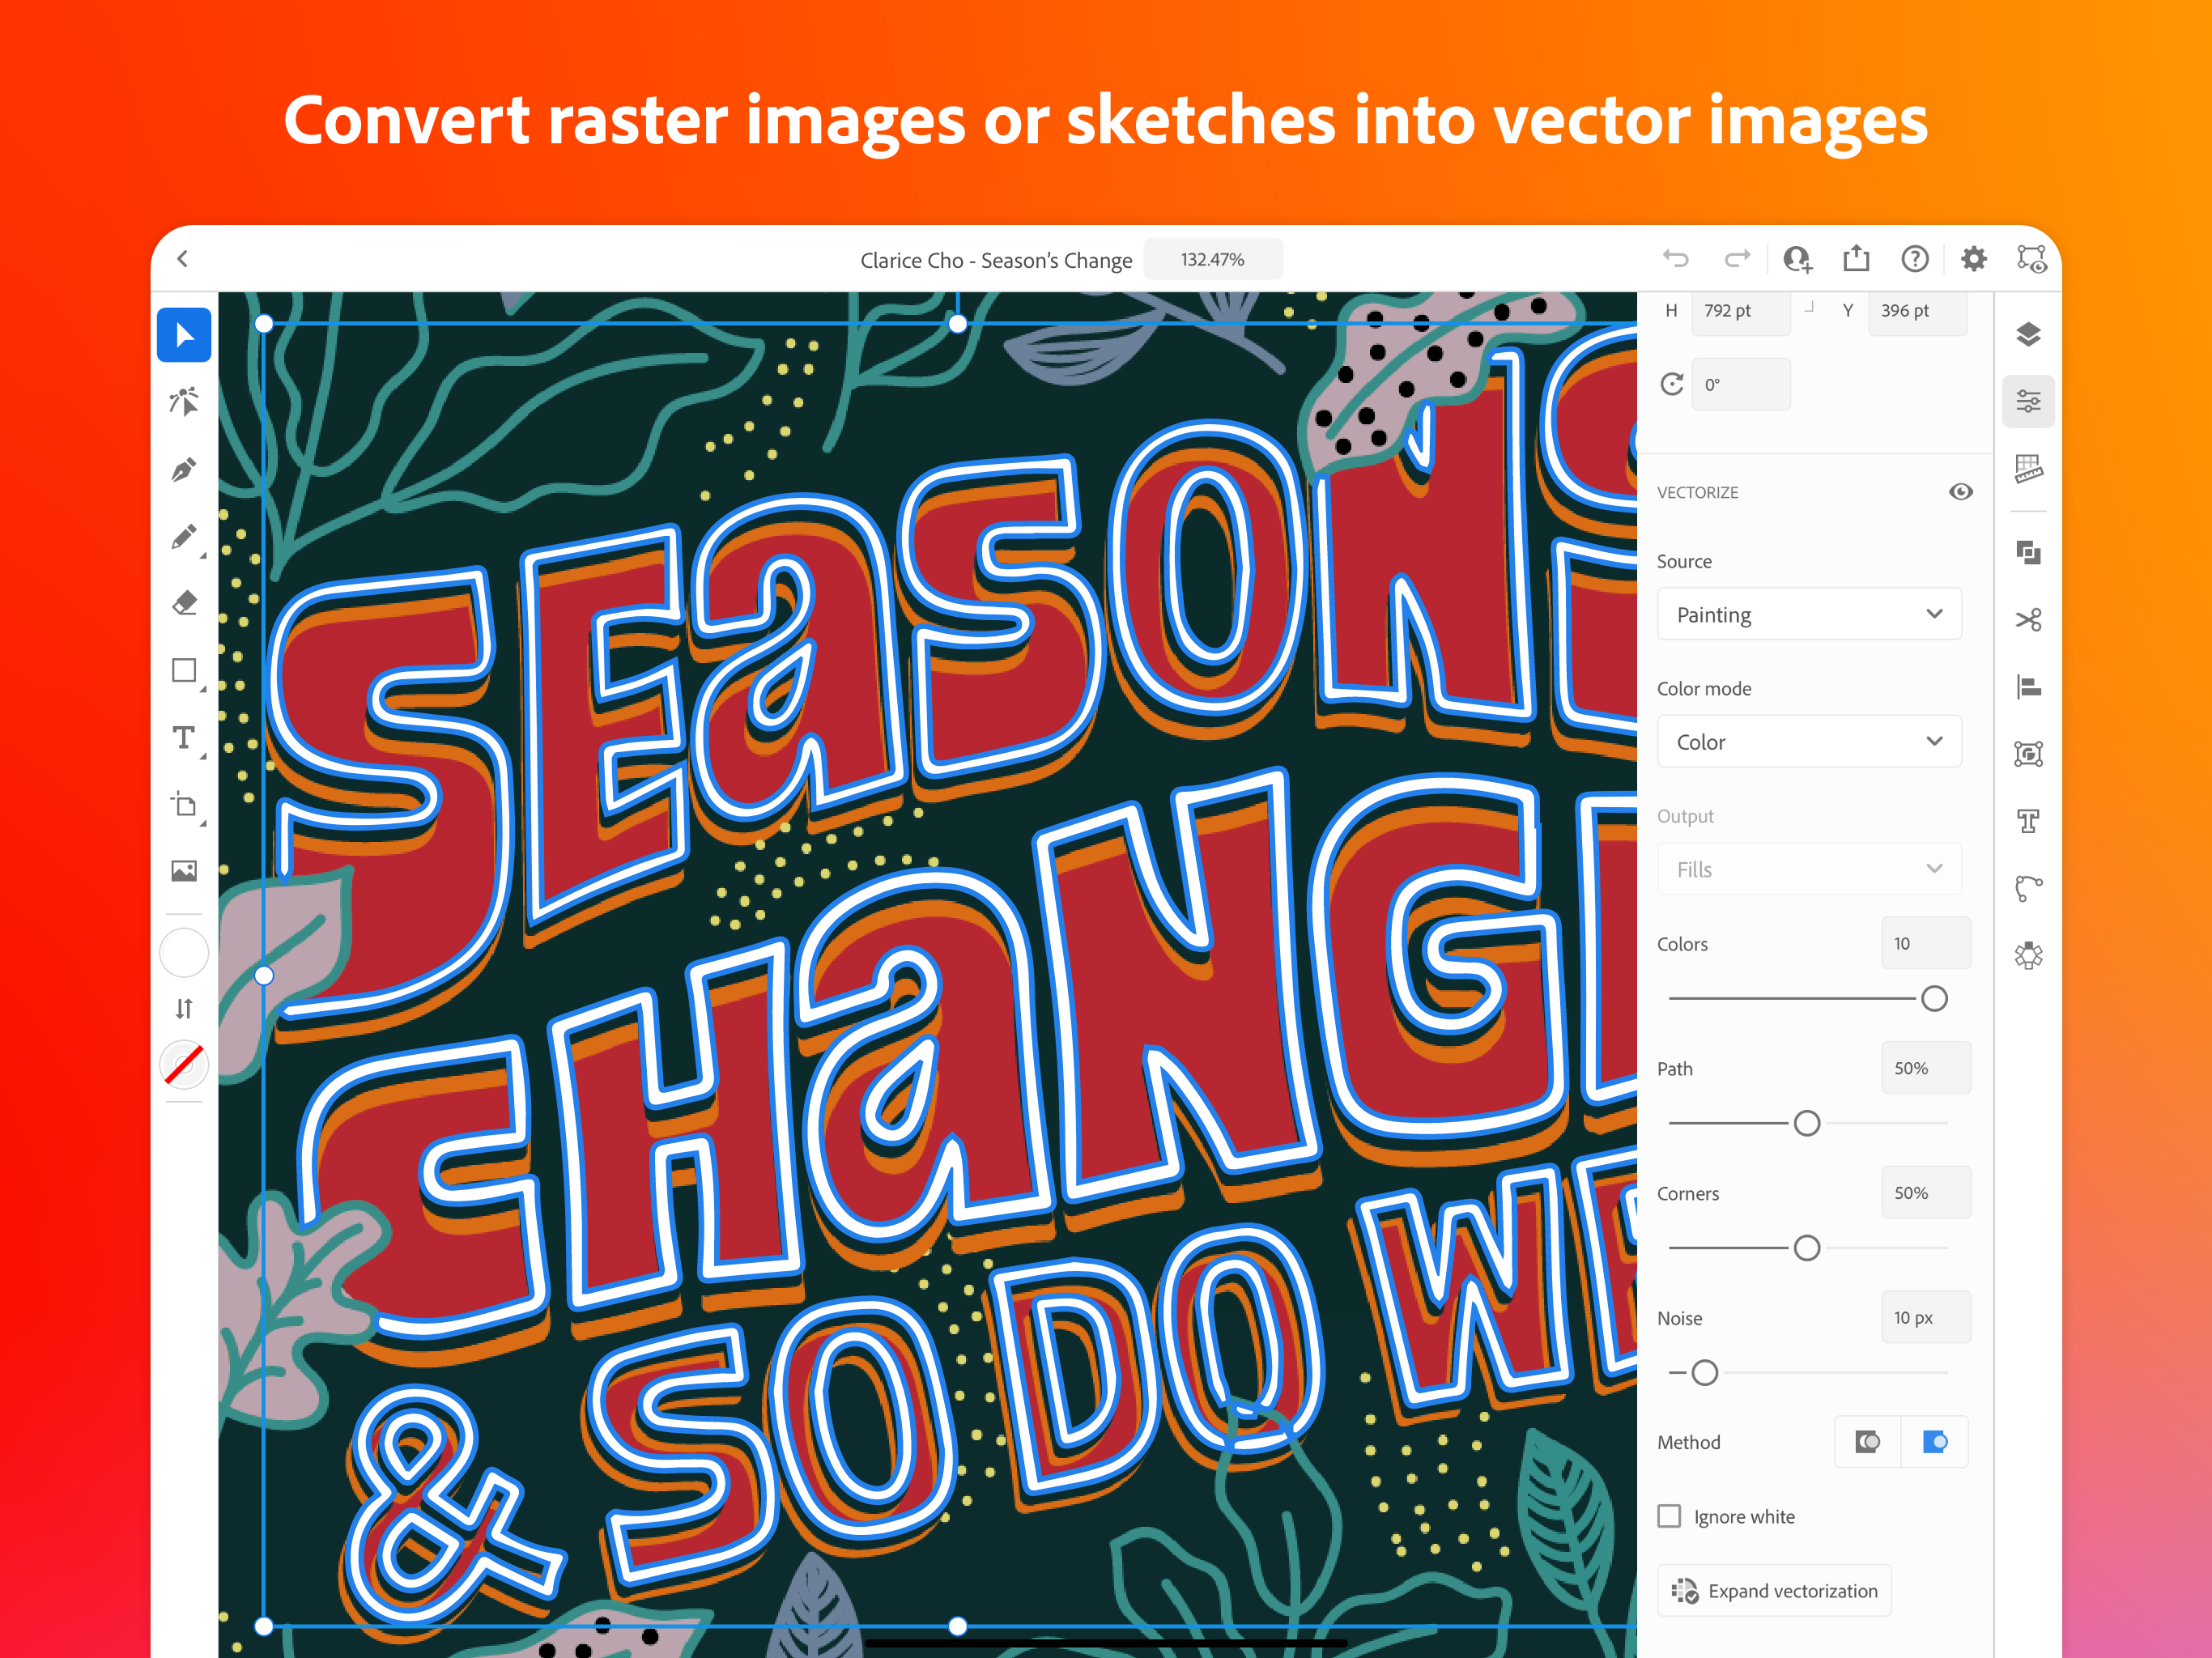Click the bottom-left corner selection handle
The width and height of the screenshot is (2212, 1658).
coord(264,1626)
